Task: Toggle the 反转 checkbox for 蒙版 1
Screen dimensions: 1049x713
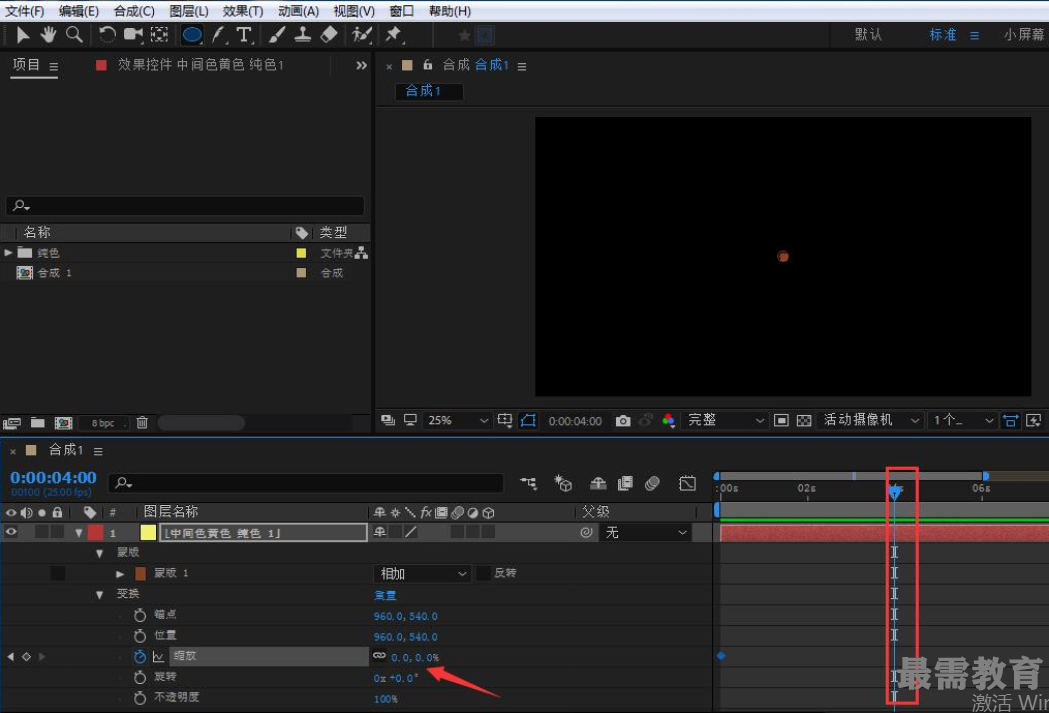Action: 483,573
